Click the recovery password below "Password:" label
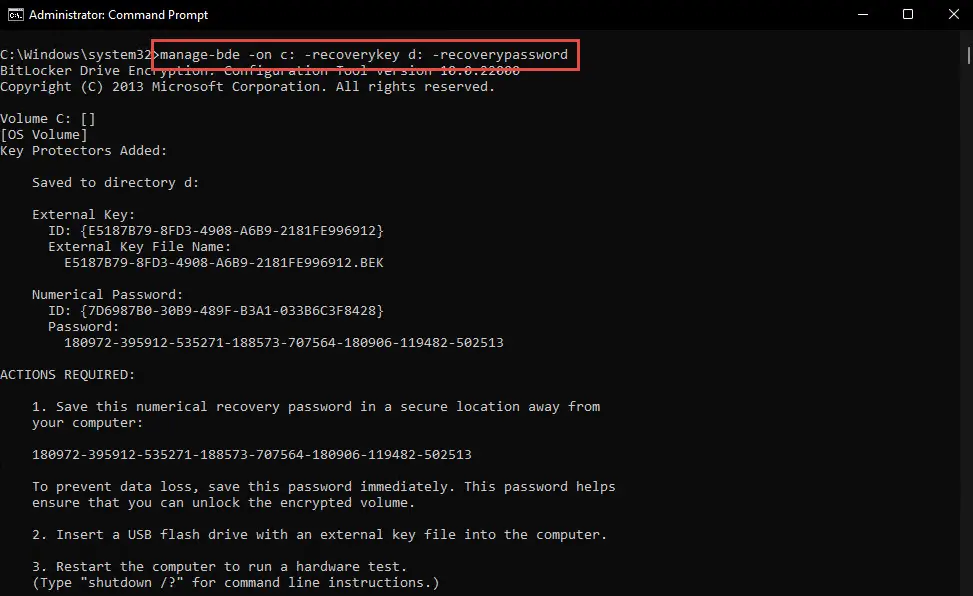The height and width of the screenshot is (596, 973). 283,343
